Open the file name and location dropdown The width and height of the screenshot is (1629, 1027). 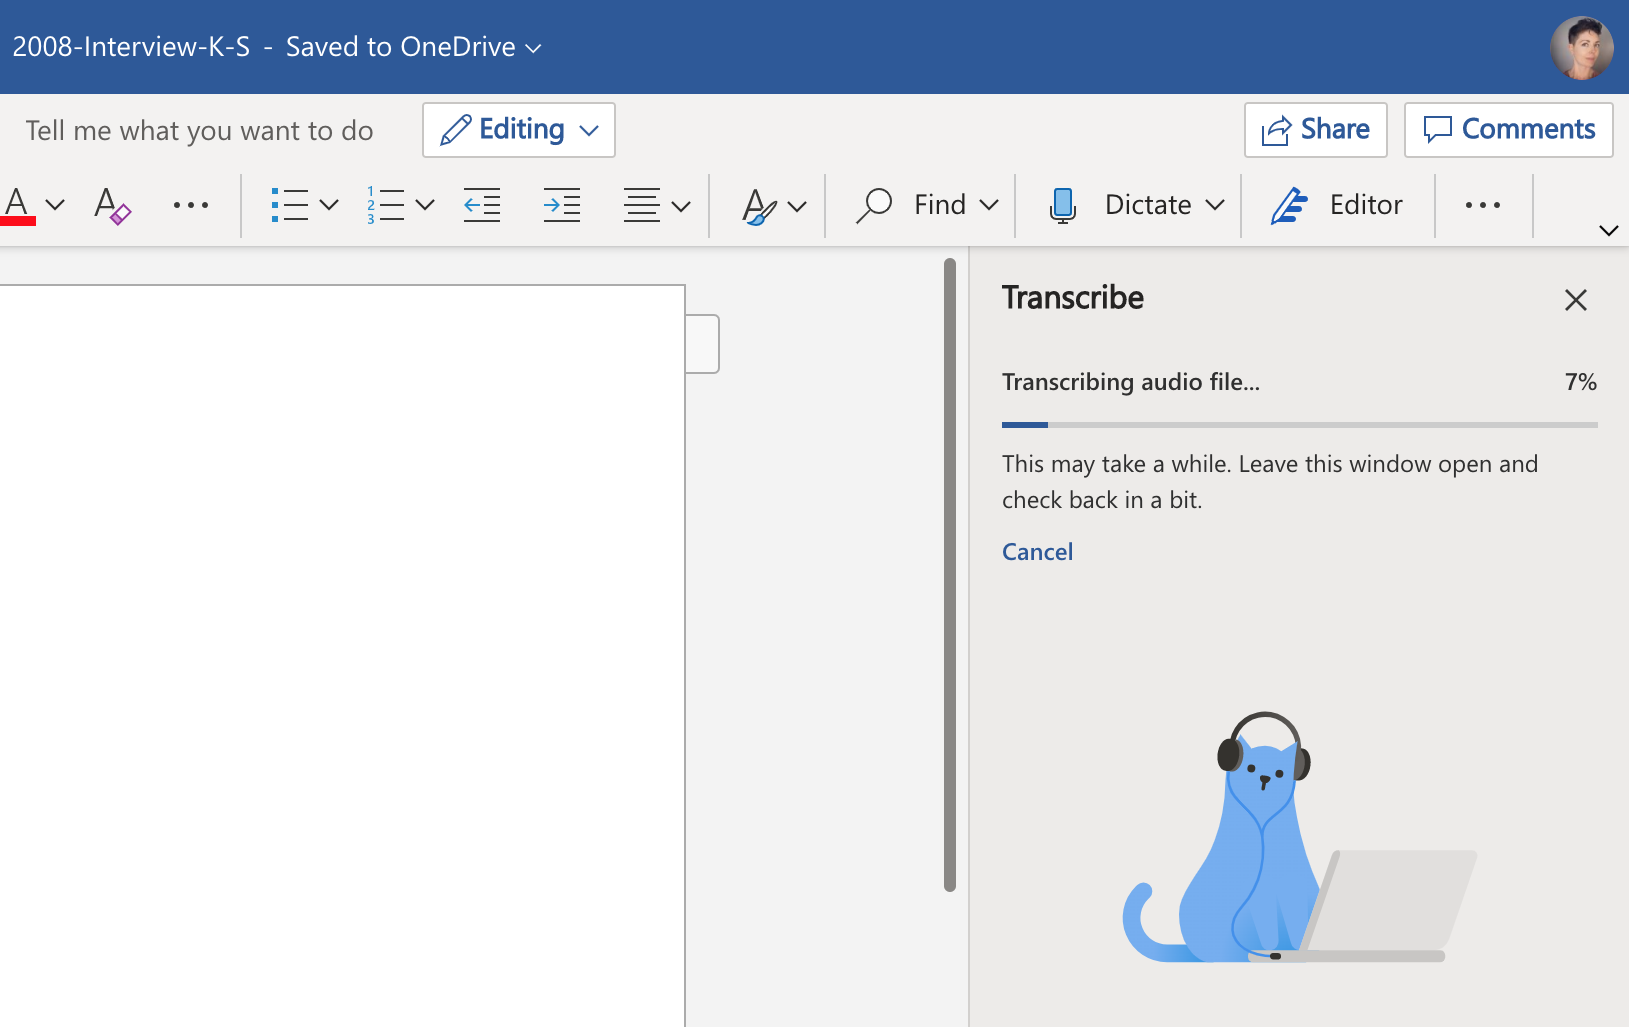pyautogui.click(x=277, y=47)
